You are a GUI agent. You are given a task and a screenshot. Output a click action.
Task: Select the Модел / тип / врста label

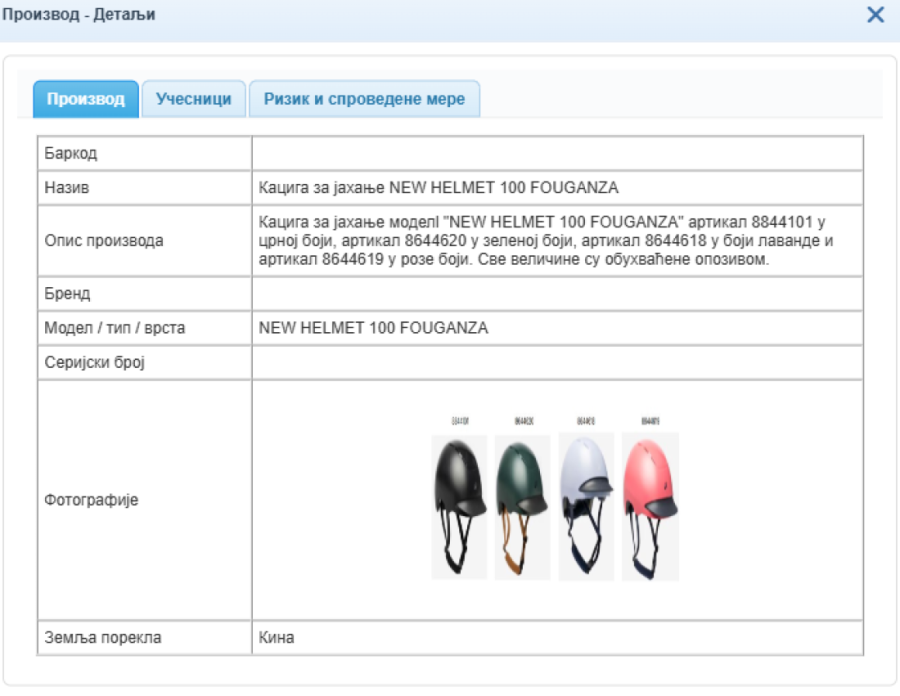(115, 328)
